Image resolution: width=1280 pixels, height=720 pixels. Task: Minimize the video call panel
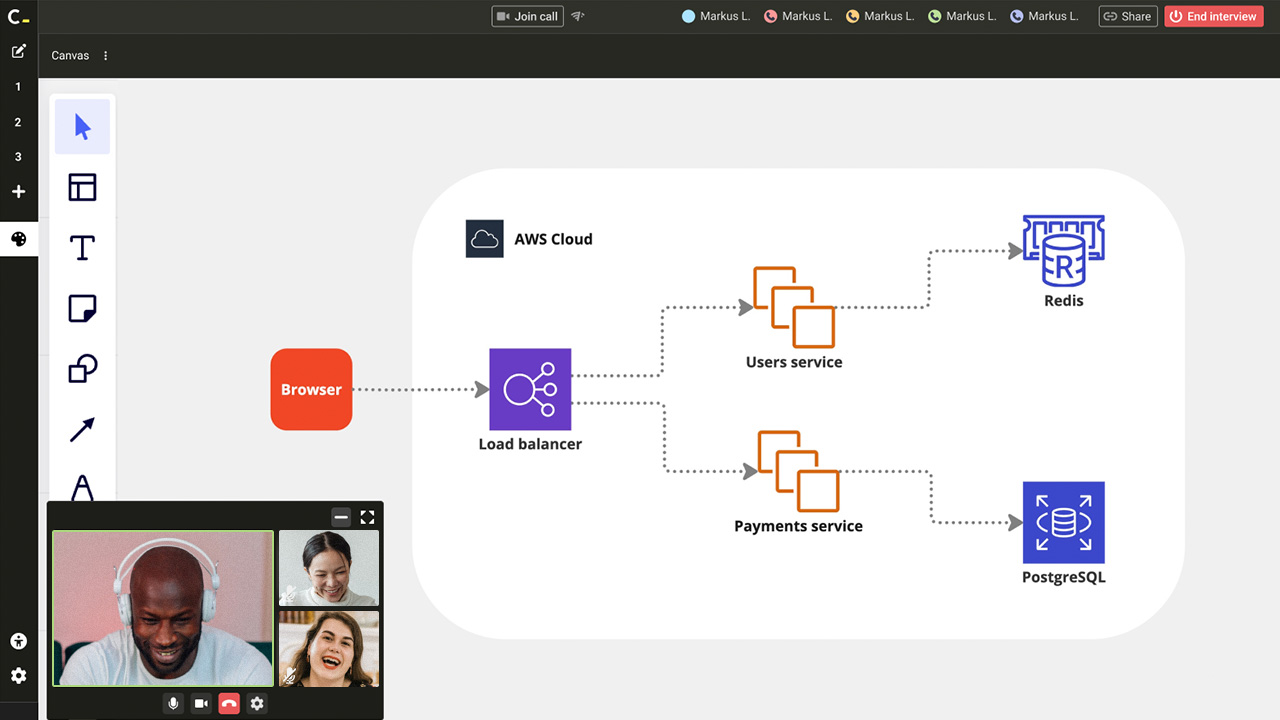[341, 517]
